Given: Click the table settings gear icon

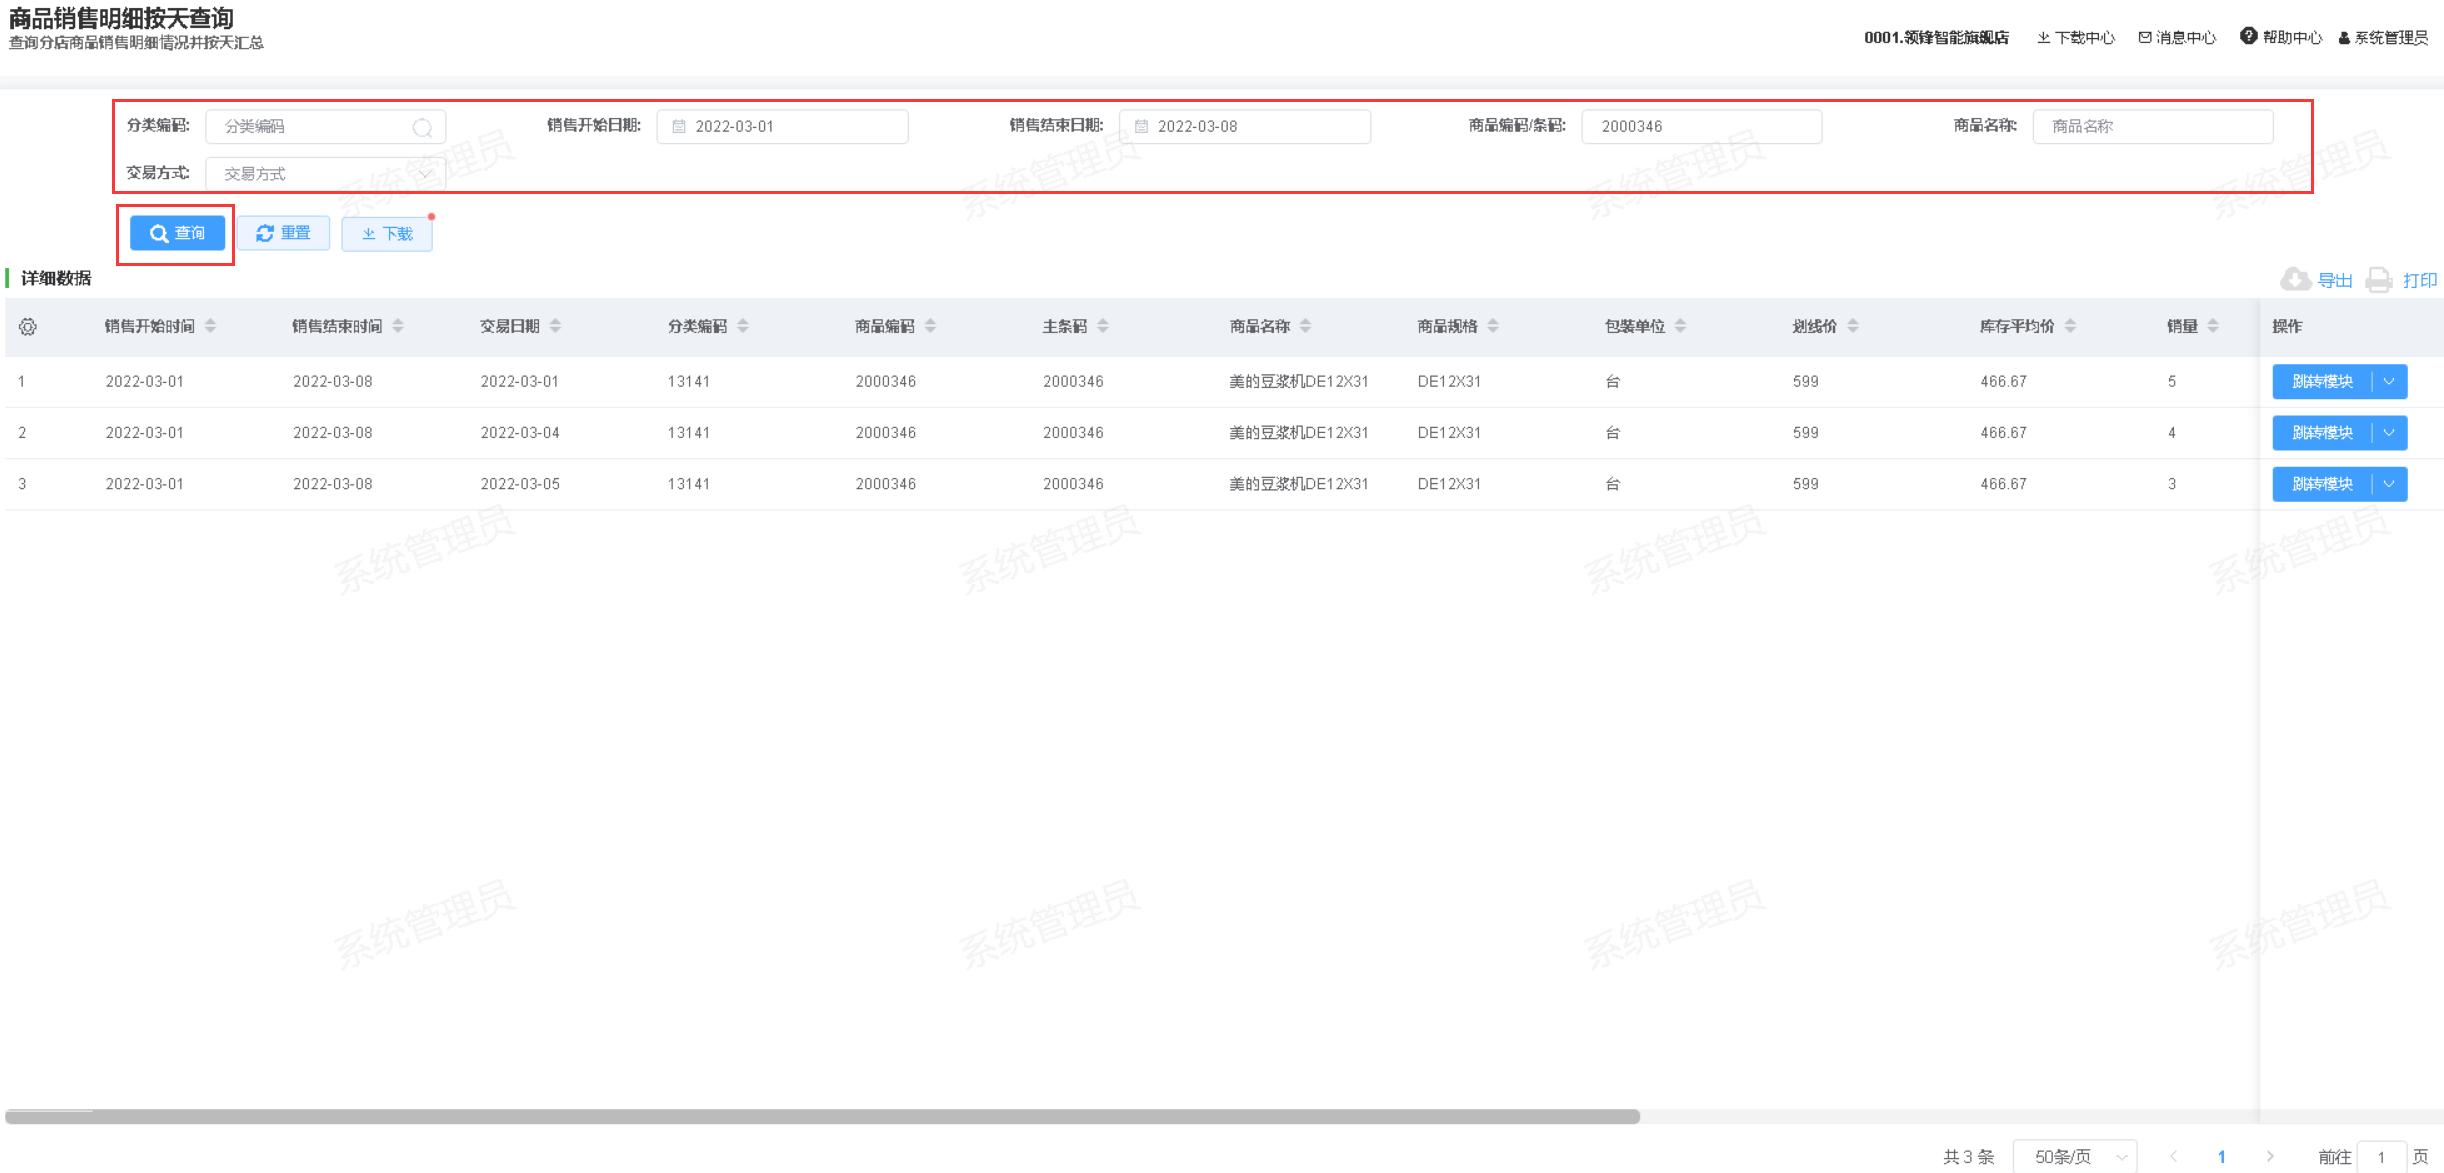Looking at the screenshot, I should (x=28, y=327).
